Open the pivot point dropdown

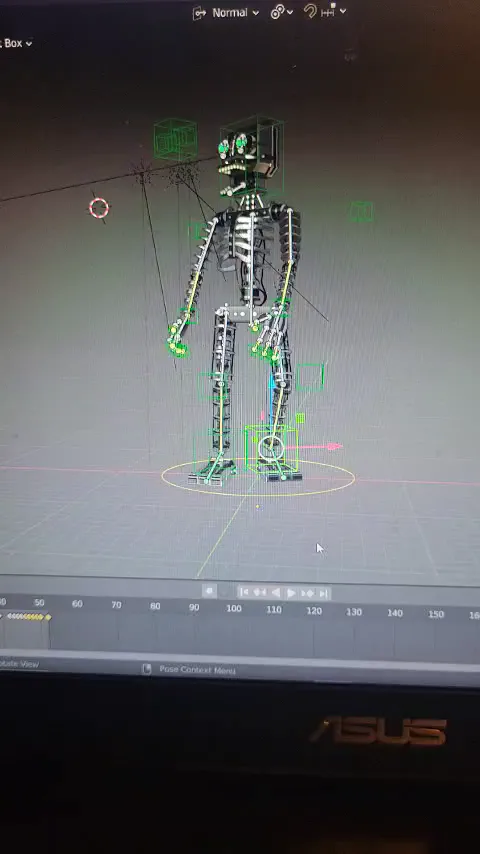282,12
